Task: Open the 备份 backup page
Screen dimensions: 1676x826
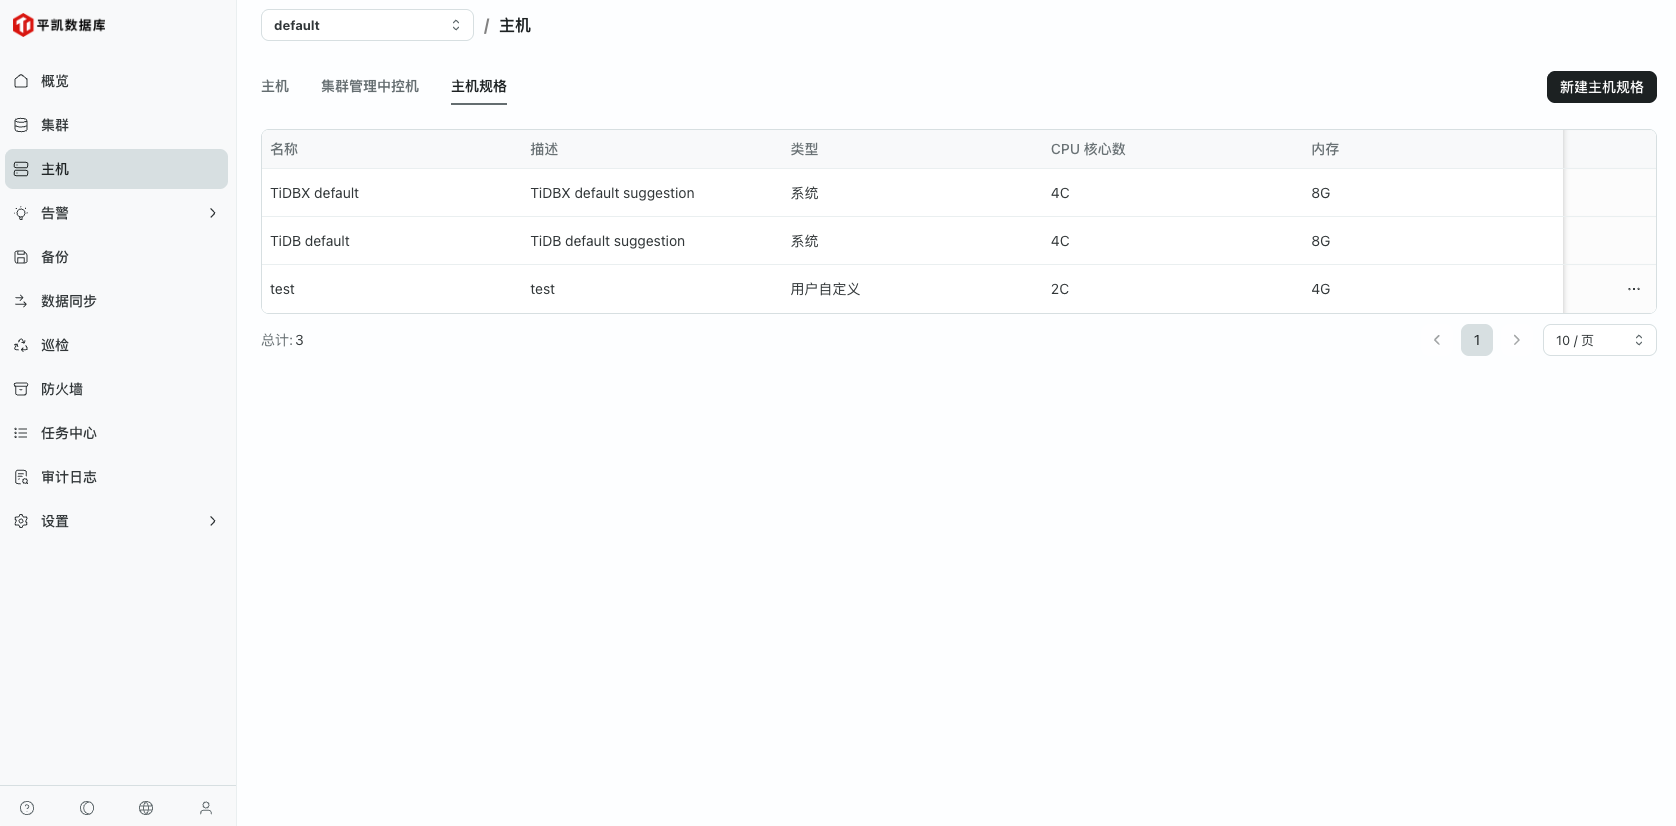Action: click(x=55, y=257)
